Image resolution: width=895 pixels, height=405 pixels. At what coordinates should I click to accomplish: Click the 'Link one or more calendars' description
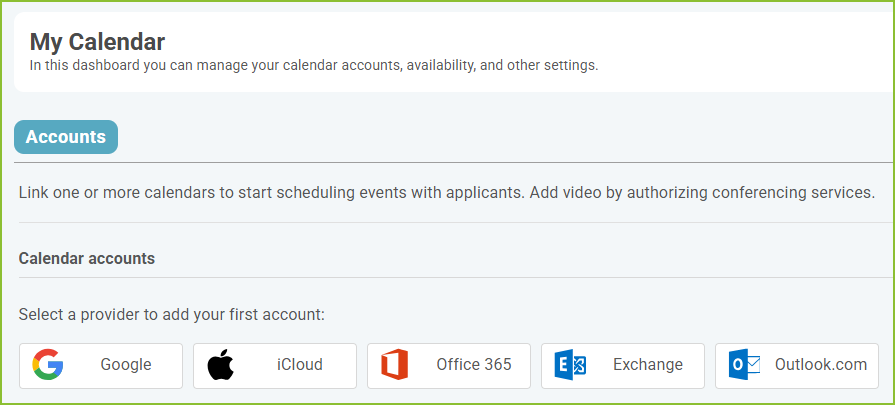coord(446,193)
